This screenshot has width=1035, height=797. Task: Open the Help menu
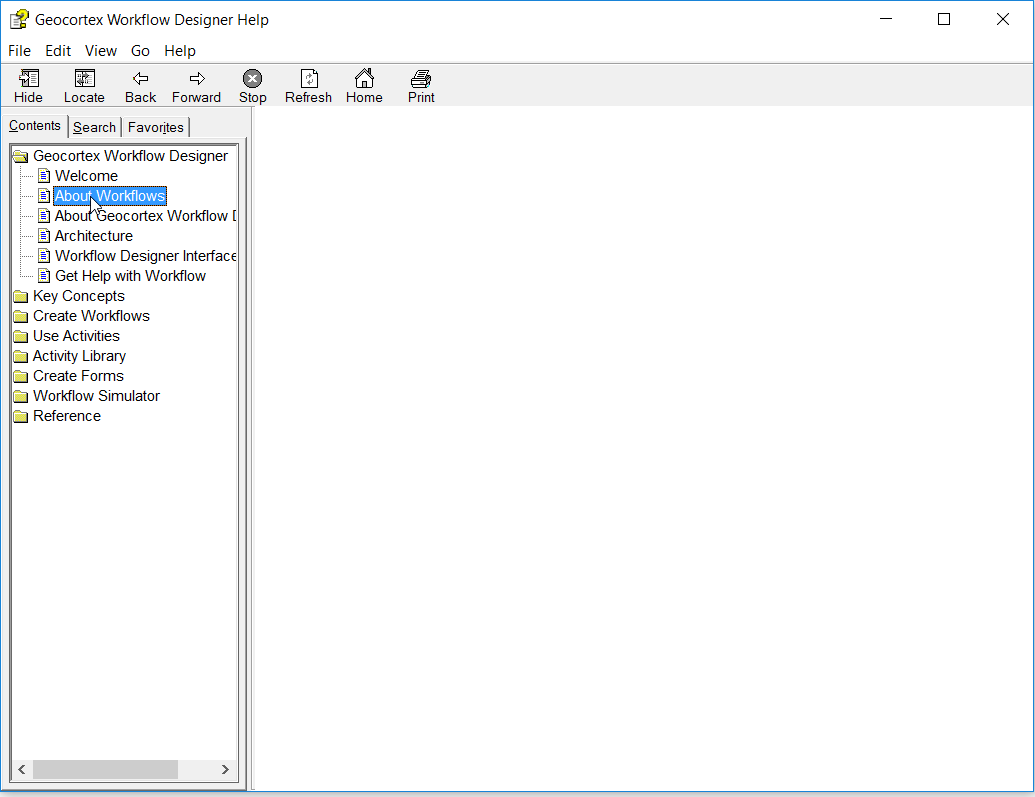(x=180, y=51)
